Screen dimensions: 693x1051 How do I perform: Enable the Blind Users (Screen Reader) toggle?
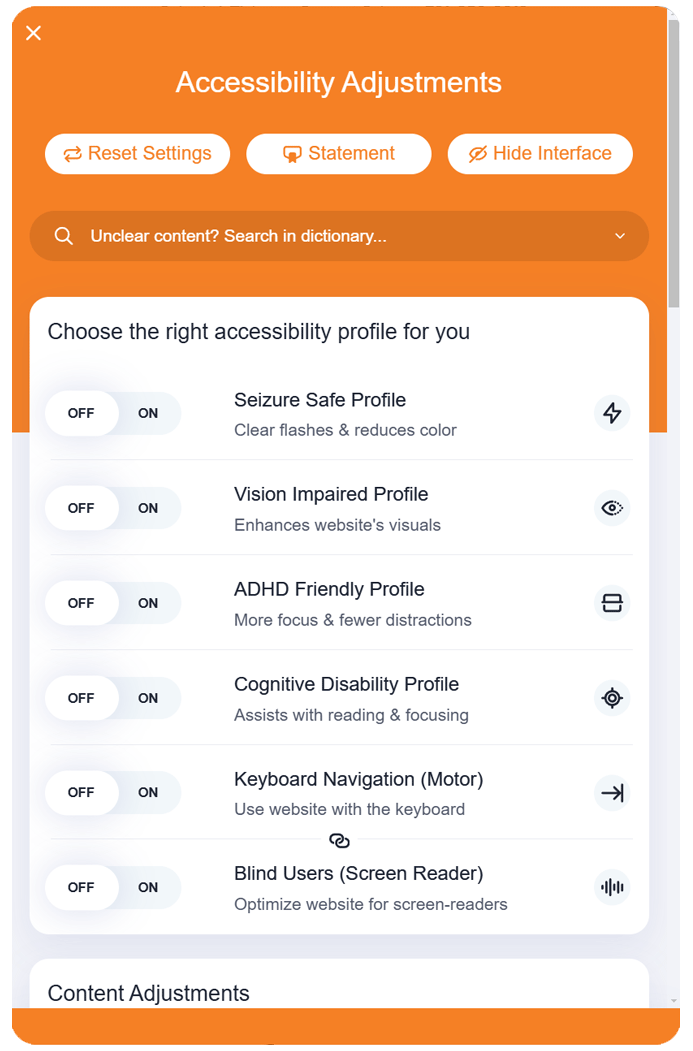(148, 887)
